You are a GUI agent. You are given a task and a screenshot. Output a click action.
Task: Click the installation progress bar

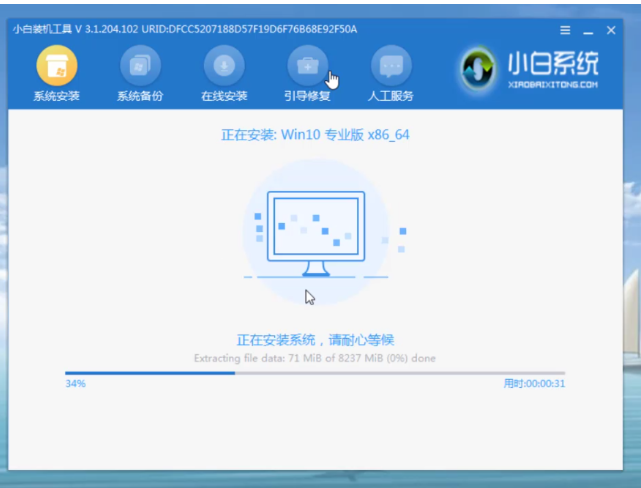click(x=315, y=373)
